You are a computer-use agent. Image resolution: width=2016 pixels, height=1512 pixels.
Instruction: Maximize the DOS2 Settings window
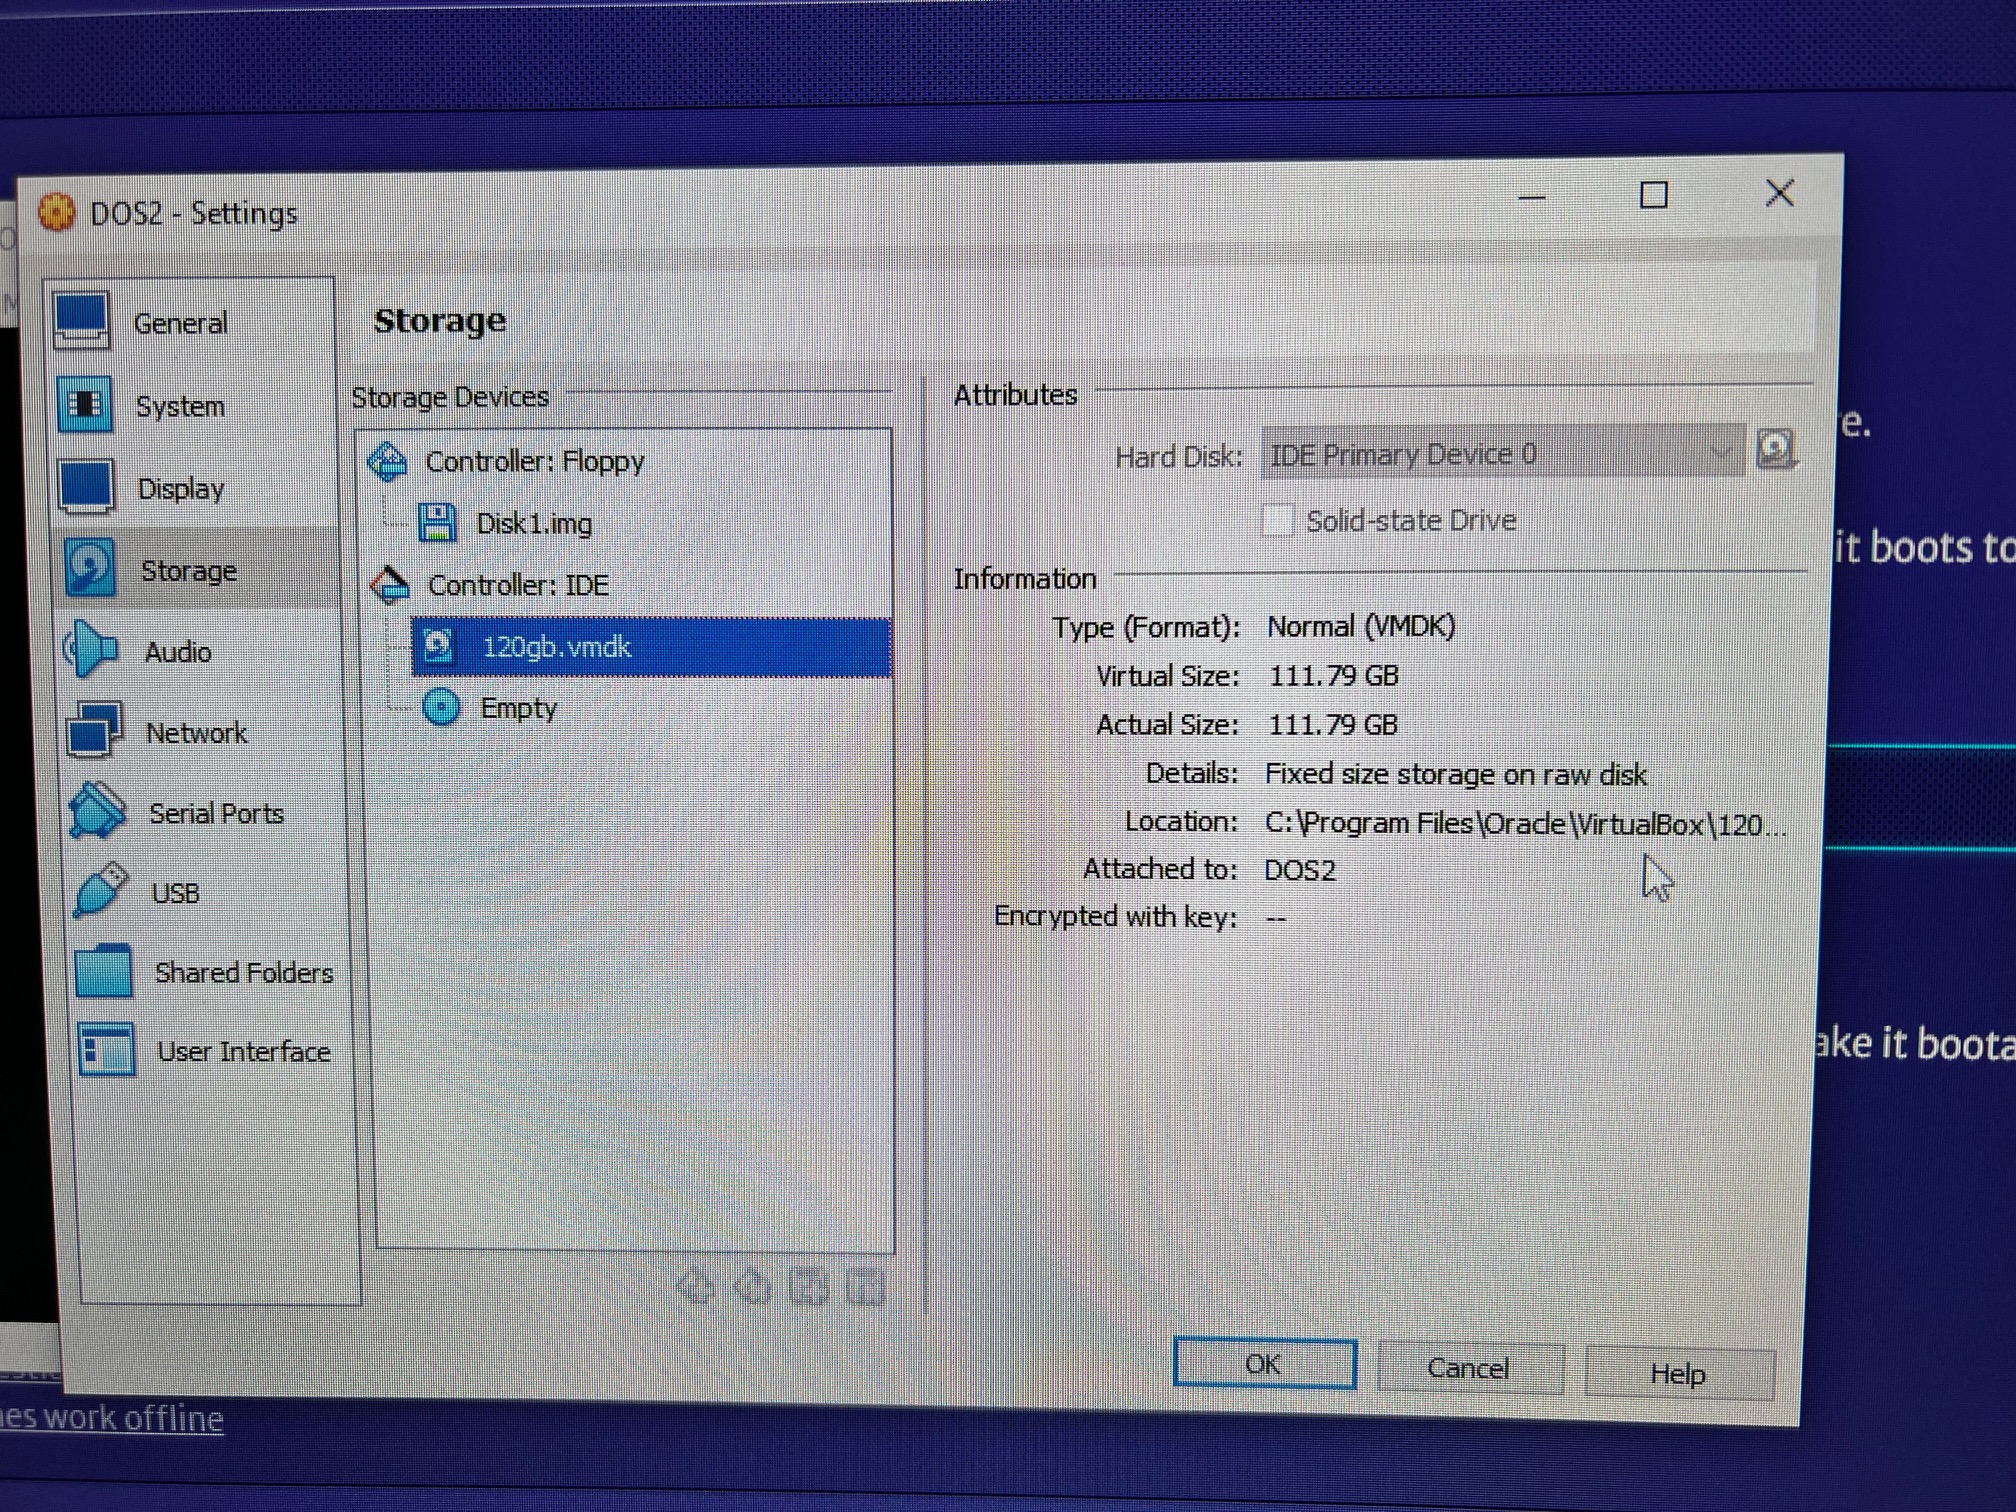[1654, 194]
